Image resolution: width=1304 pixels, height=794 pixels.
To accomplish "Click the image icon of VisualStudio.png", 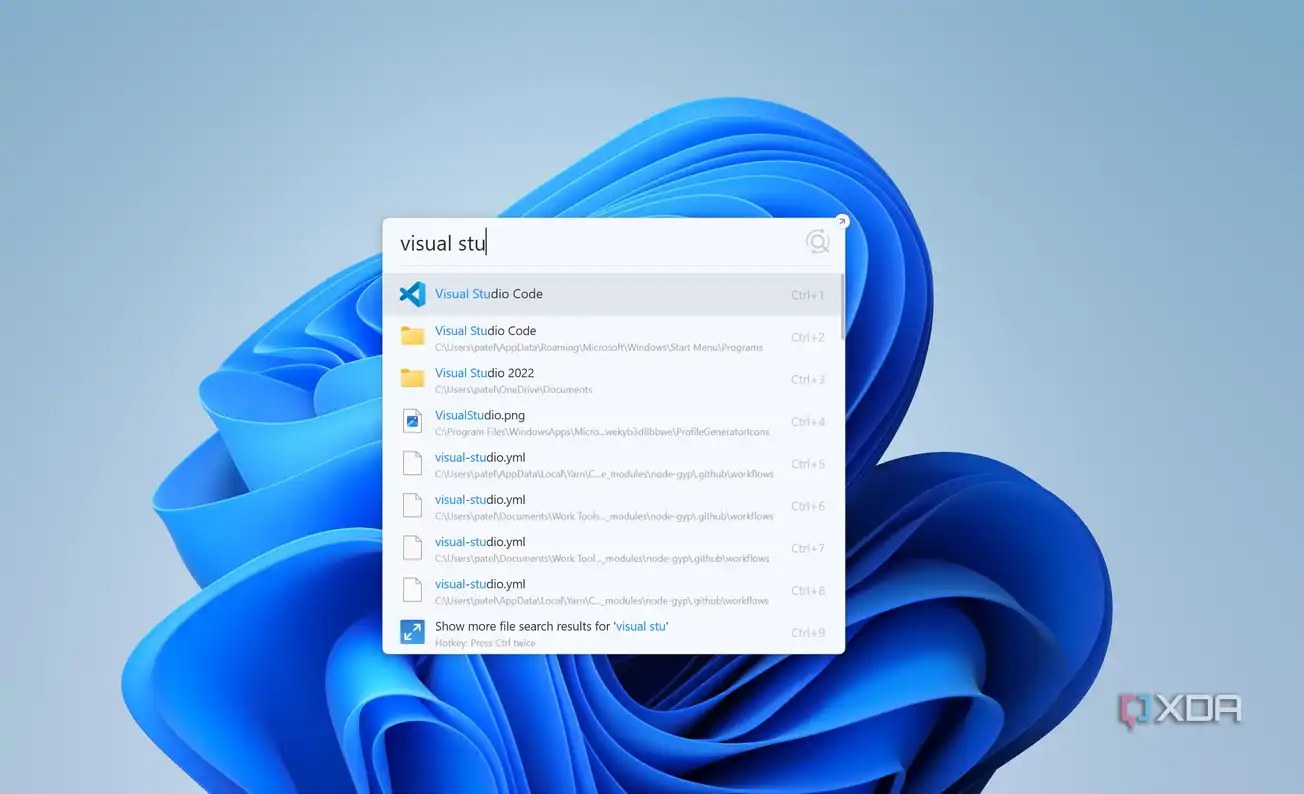I will tap(412, 421).
